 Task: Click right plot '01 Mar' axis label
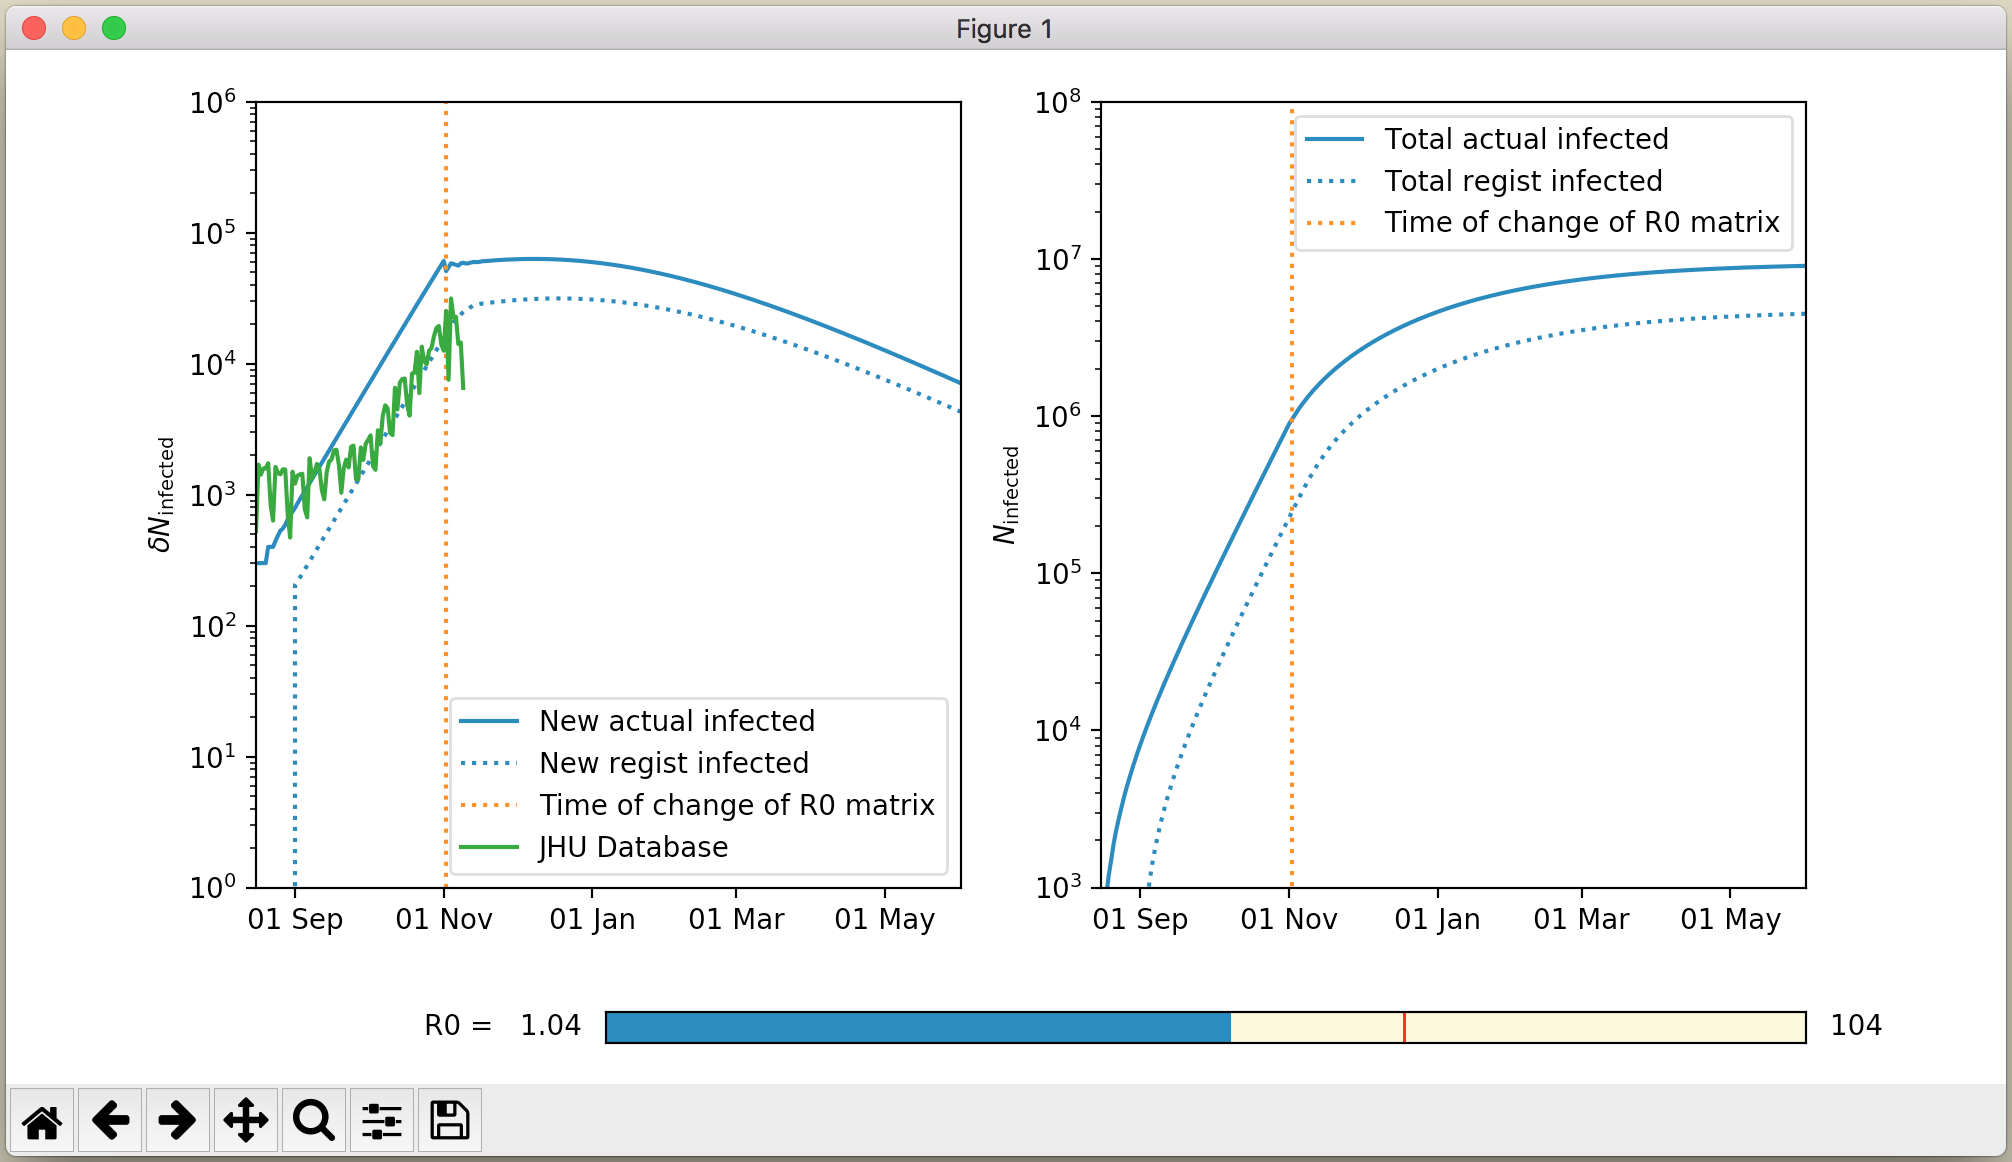click(x=1581, y=919)
